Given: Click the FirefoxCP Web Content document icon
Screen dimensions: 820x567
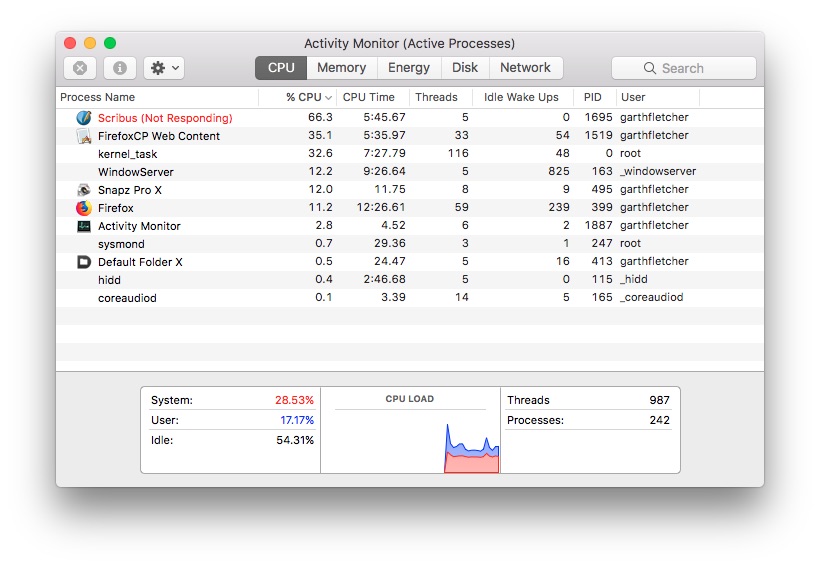Looking at the screenshot, I should [84, 136].
